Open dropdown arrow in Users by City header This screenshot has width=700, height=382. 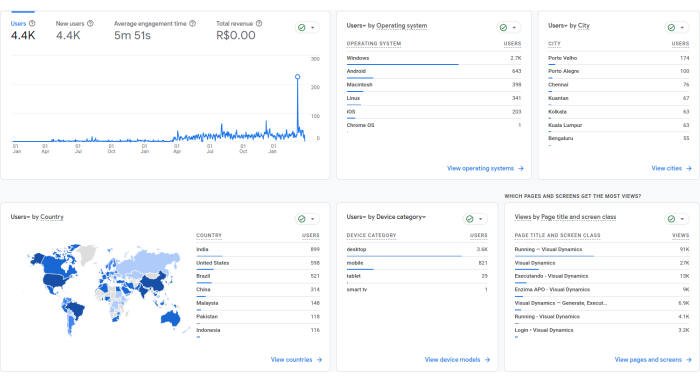682,28
